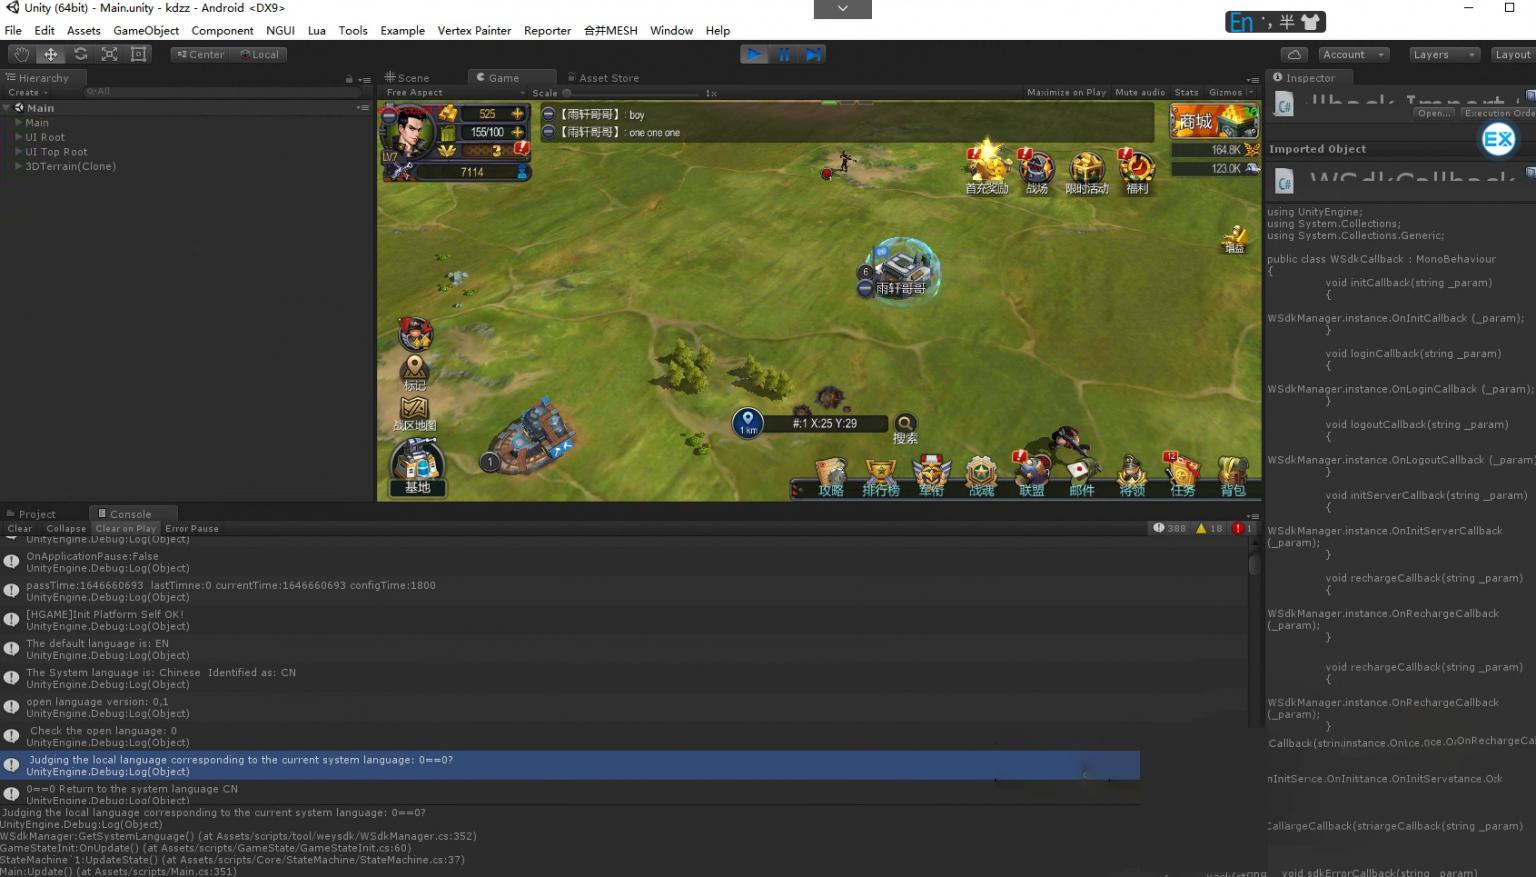Viewport: 1536px width, 877px height.
Task: Open the Gizmos dropdown
Action: [1230, 92]
